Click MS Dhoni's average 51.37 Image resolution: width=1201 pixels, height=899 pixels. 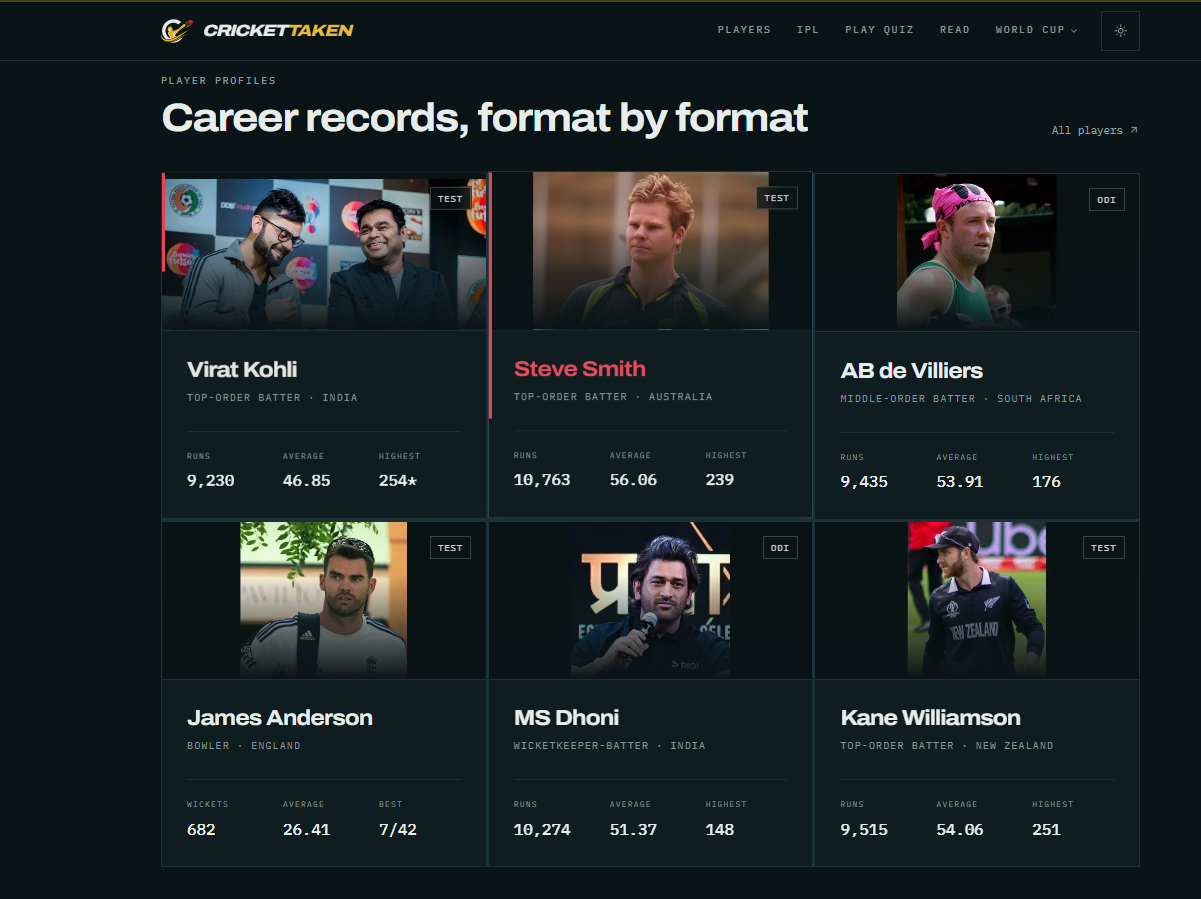(x=634, y=830)
